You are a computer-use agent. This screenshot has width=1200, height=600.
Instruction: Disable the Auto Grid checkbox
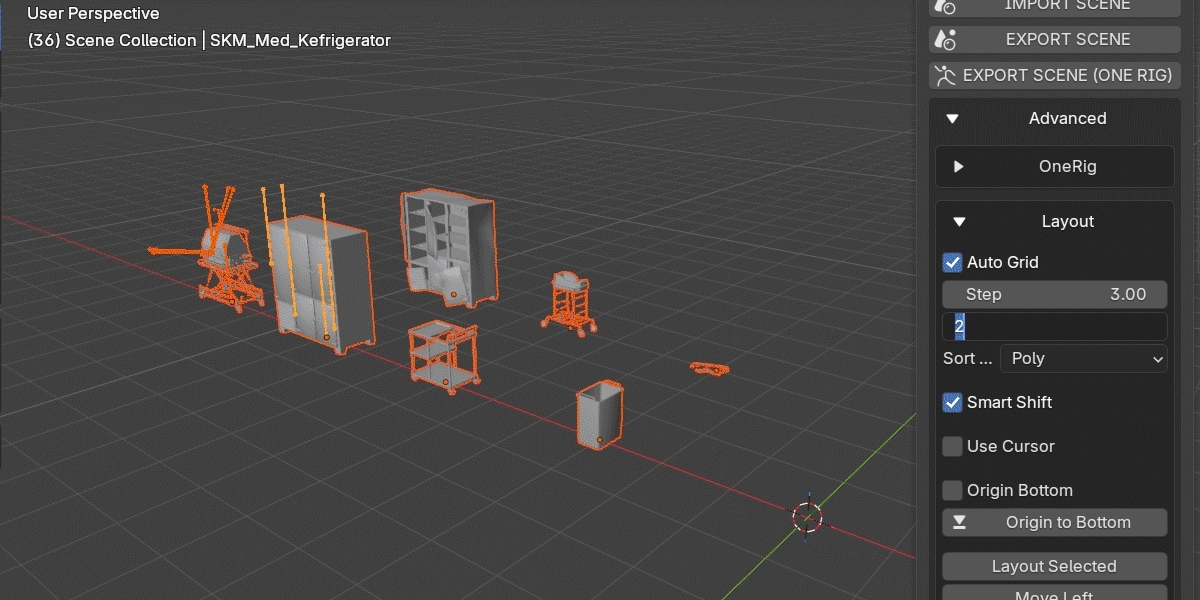953,262
